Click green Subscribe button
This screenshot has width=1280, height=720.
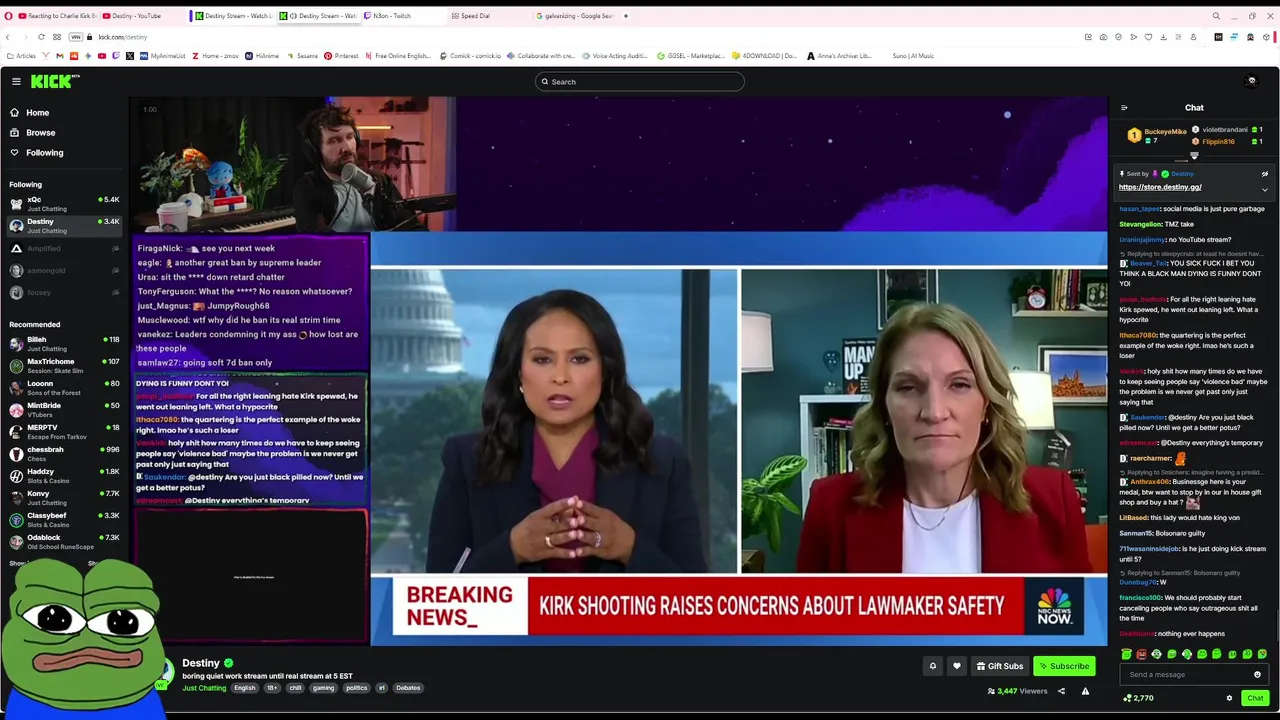1064,666
